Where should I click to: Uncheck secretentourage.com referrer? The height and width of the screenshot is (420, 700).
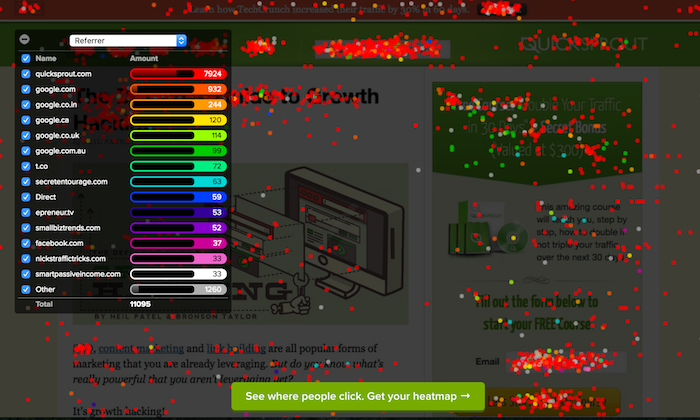click(26, 182)
